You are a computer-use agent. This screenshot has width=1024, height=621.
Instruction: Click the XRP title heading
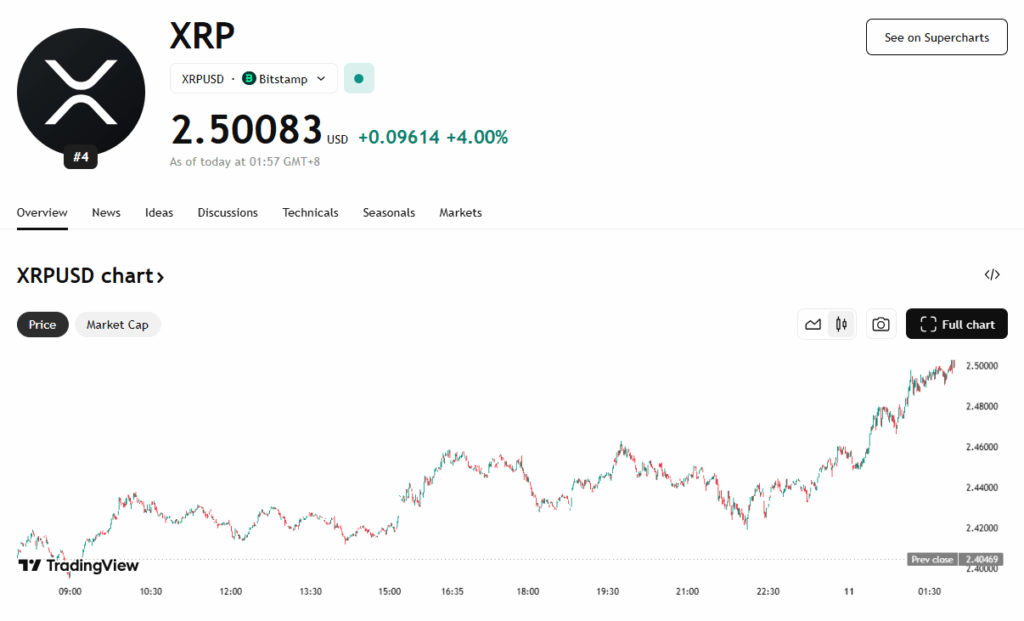(202, 36)
